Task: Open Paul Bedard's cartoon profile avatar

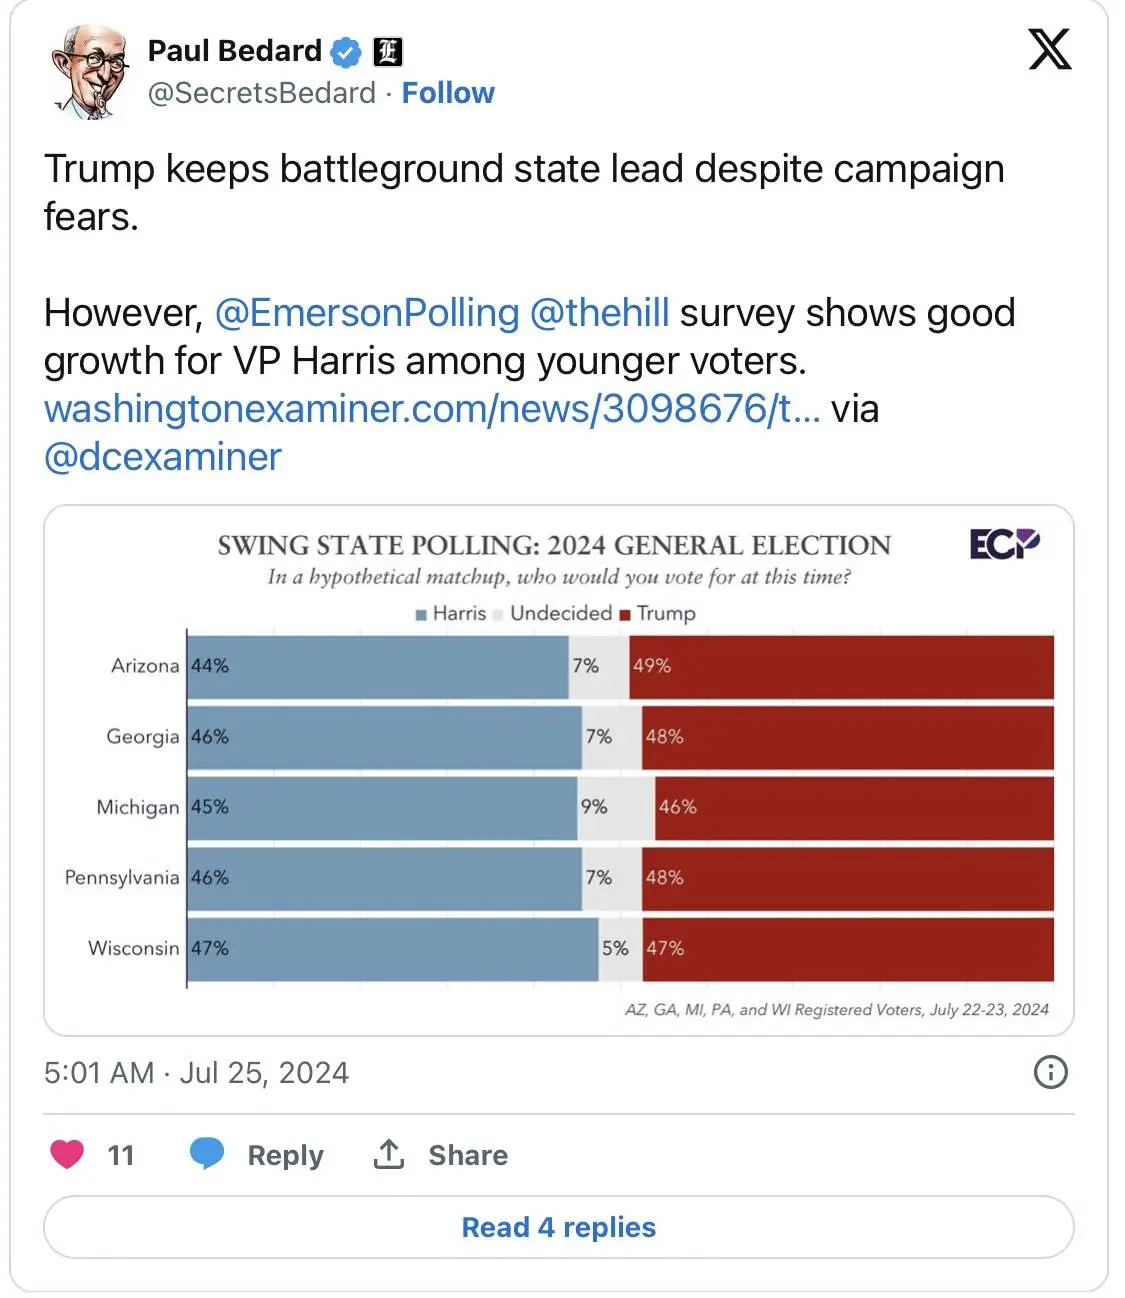Action: pos(90,71)
